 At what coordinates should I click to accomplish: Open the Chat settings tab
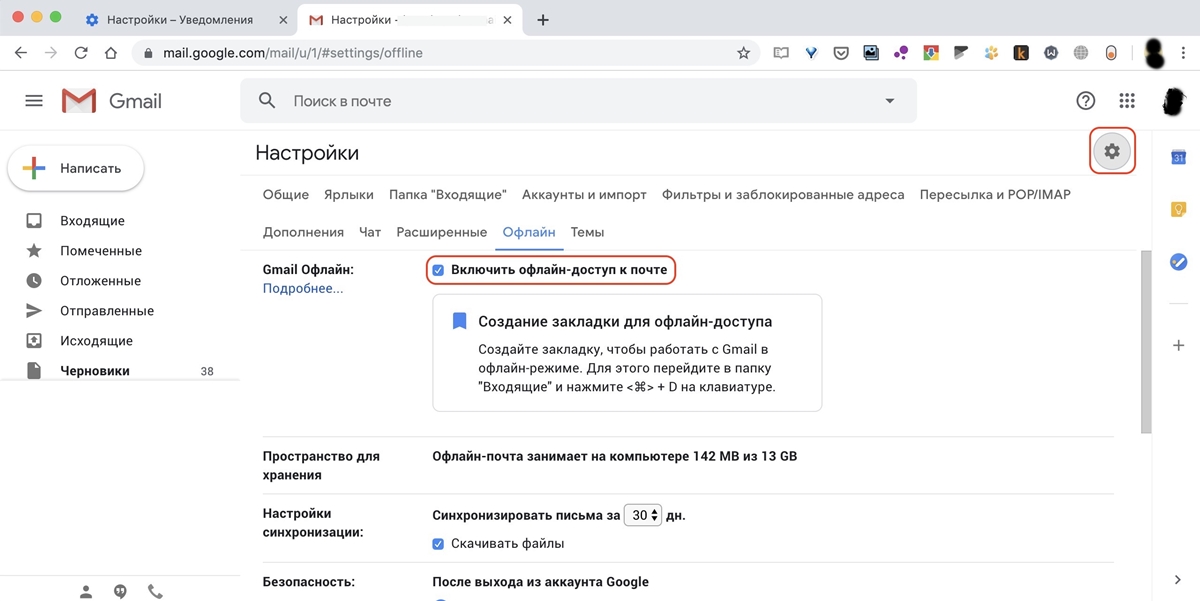pos(370,232)
